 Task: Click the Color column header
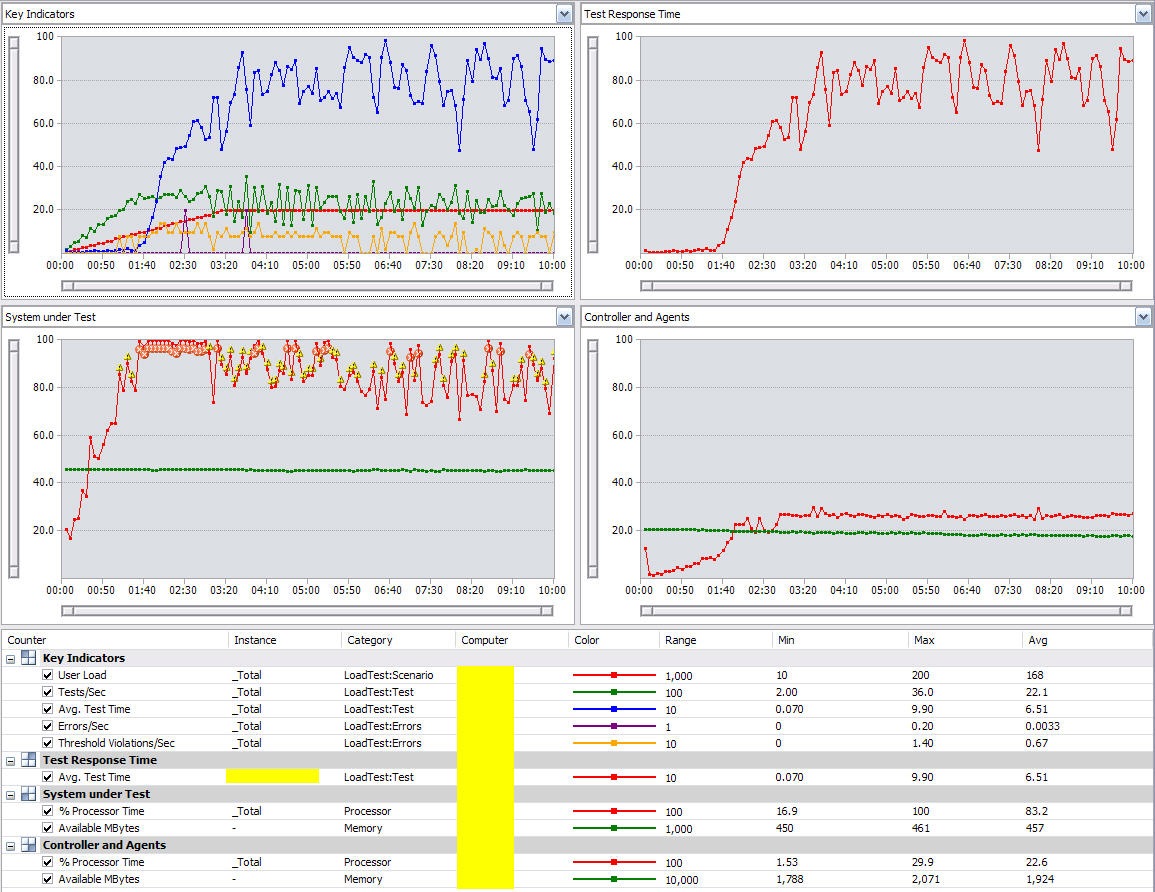point(614,639)
